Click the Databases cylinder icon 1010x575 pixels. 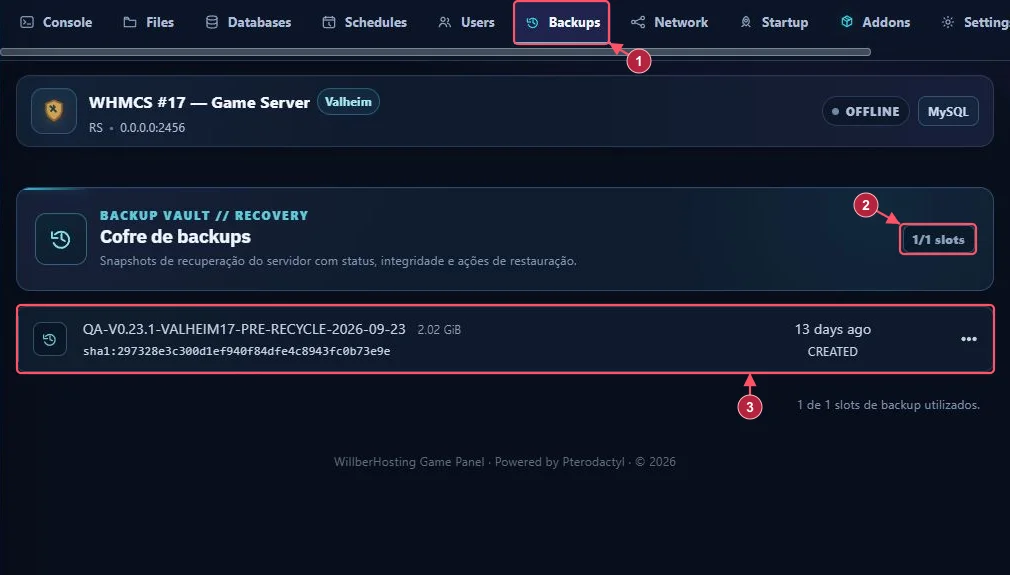click(212, 23)
